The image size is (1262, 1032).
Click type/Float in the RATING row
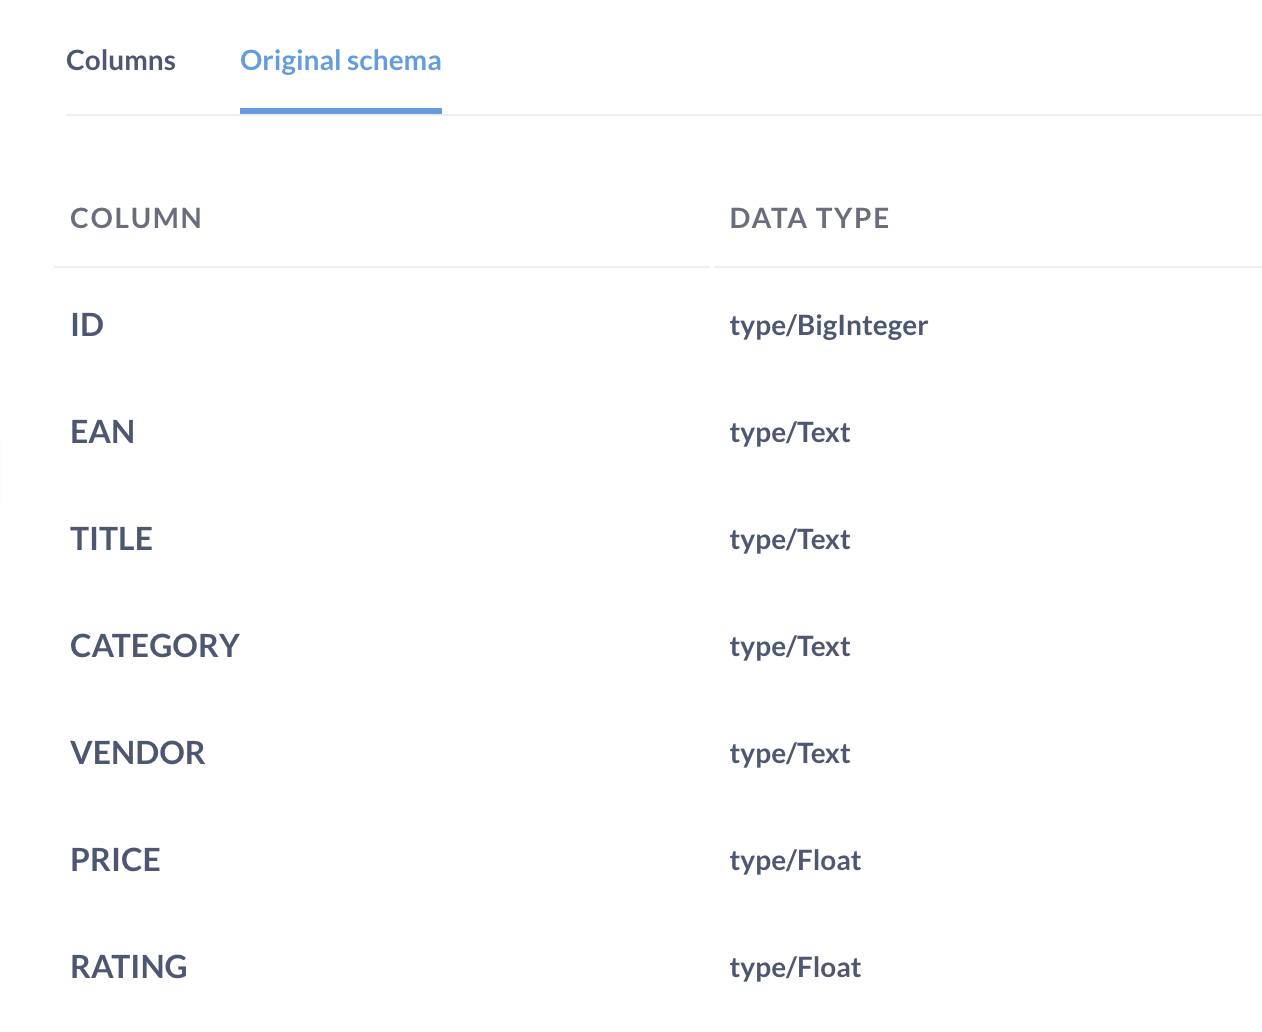tap(795, 968)
